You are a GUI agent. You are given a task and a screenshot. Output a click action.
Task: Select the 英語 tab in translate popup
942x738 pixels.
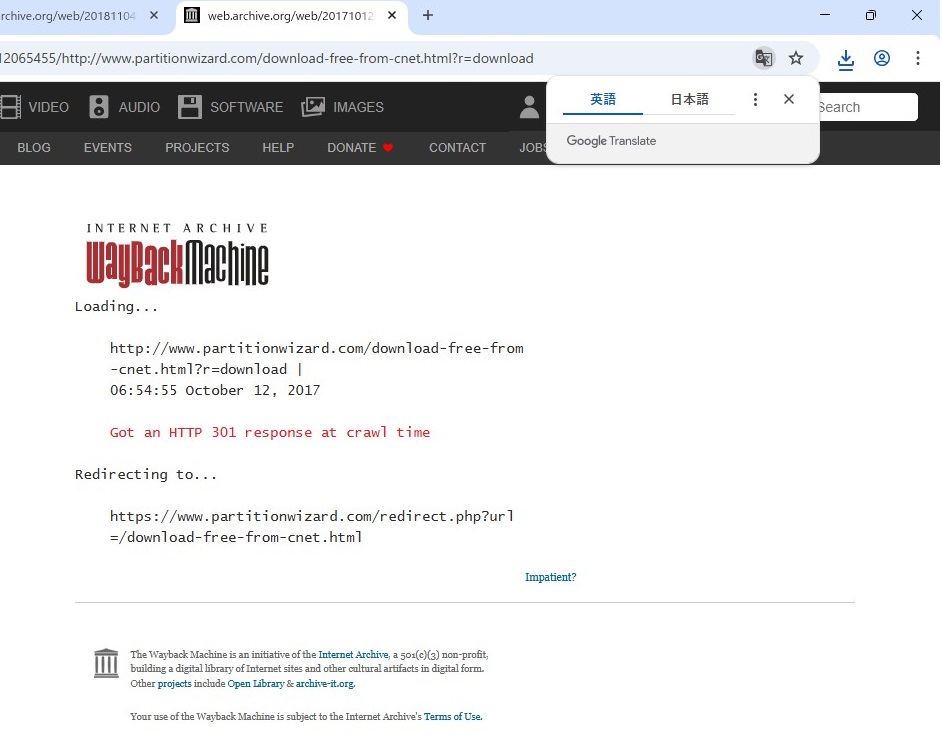[x=603, y=99]
